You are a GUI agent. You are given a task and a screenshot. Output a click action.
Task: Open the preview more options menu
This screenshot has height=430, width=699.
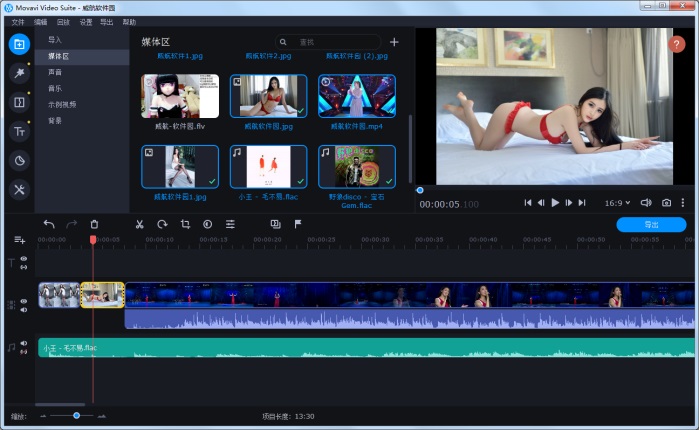[684, 203]
